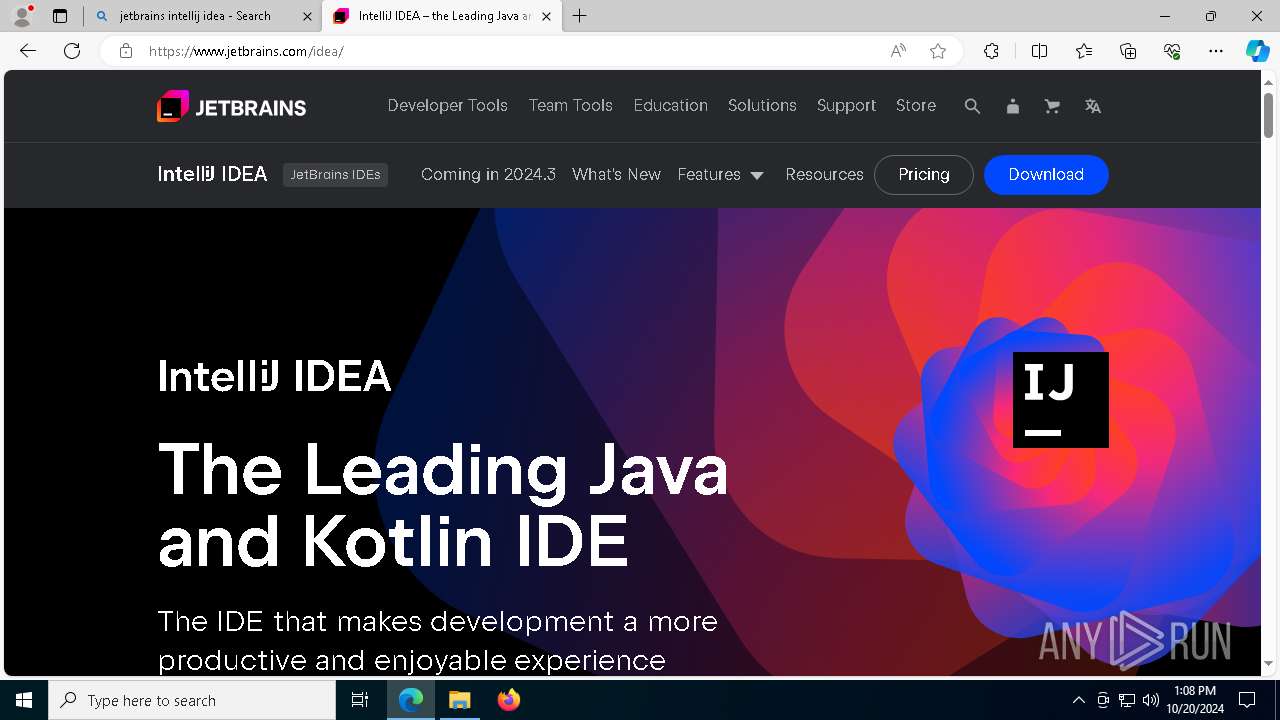Open the Team Tools menu
1280x720 pixels.
click(571, 105)
